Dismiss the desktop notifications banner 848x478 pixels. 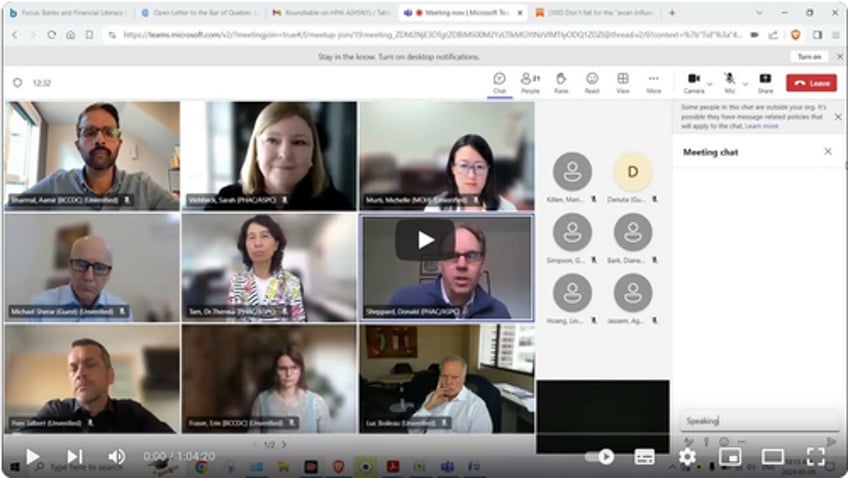pos(839,56)
